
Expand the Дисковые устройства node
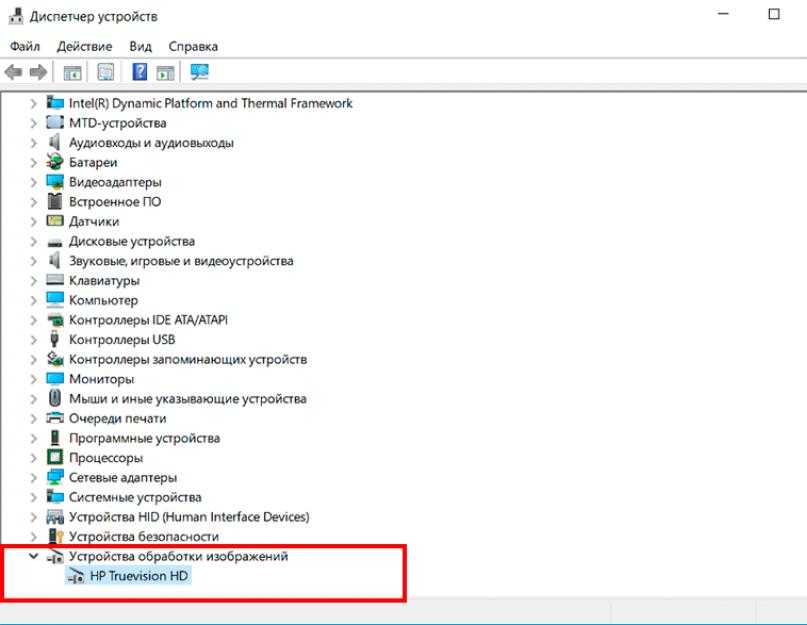click(x=33, y=241)
